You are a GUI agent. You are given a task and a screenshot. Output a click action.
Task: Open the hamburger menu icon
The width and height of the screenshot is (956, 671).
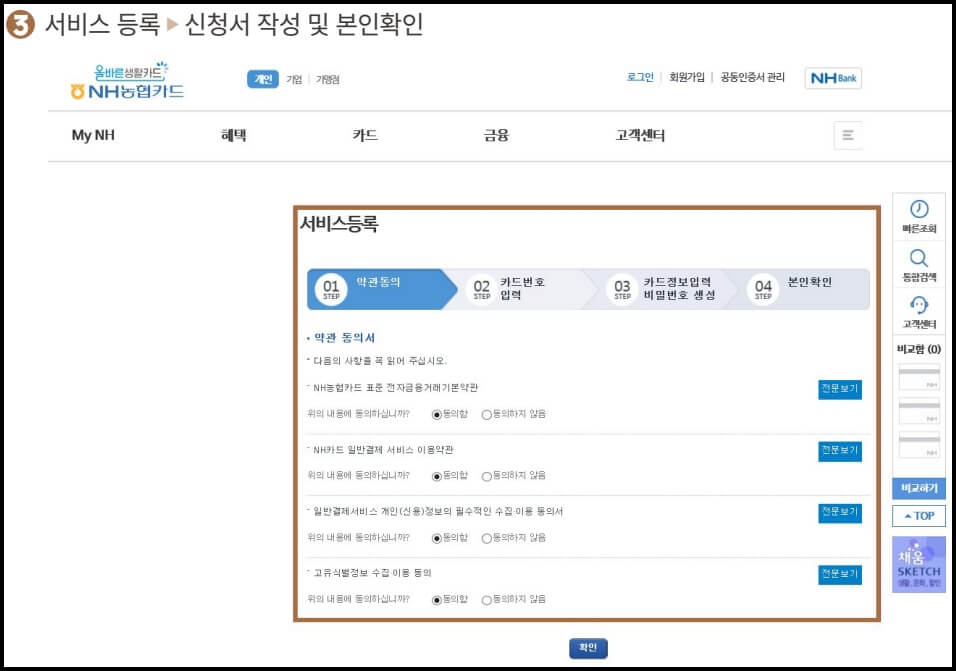coord(847,135)
